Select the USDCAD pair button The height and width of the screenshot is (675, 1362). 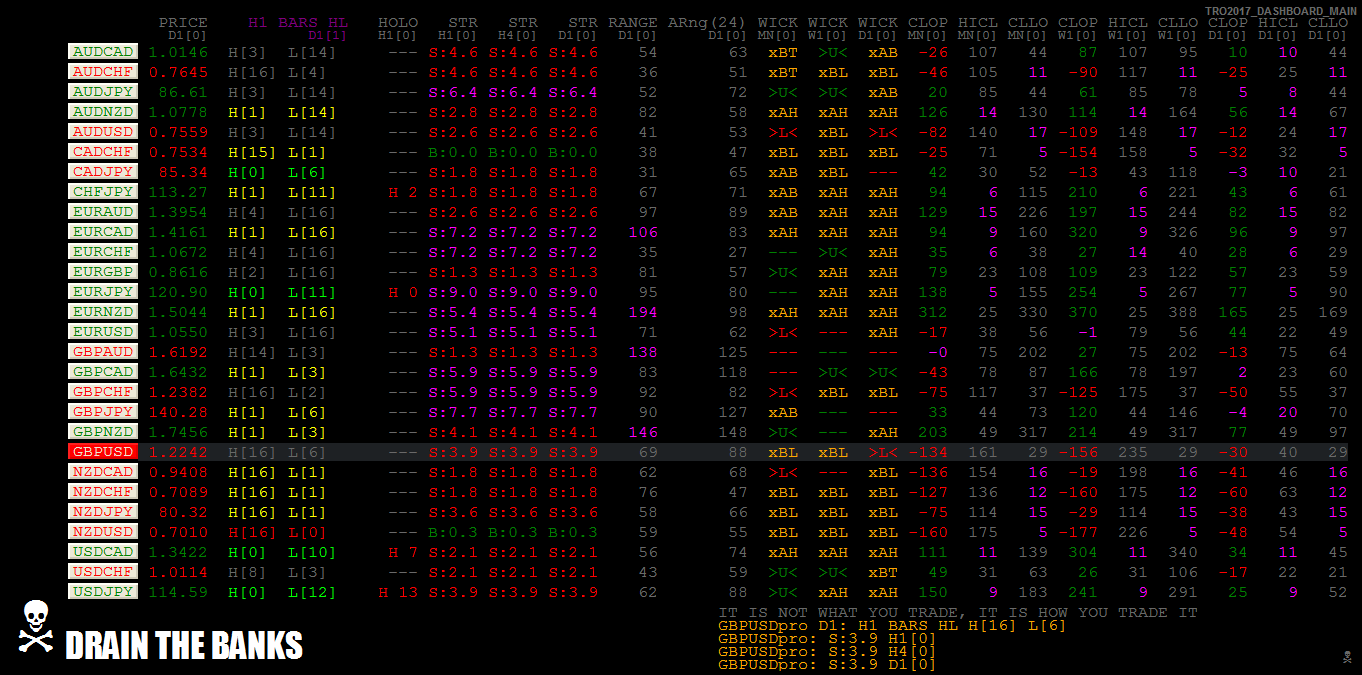point(102,552)
